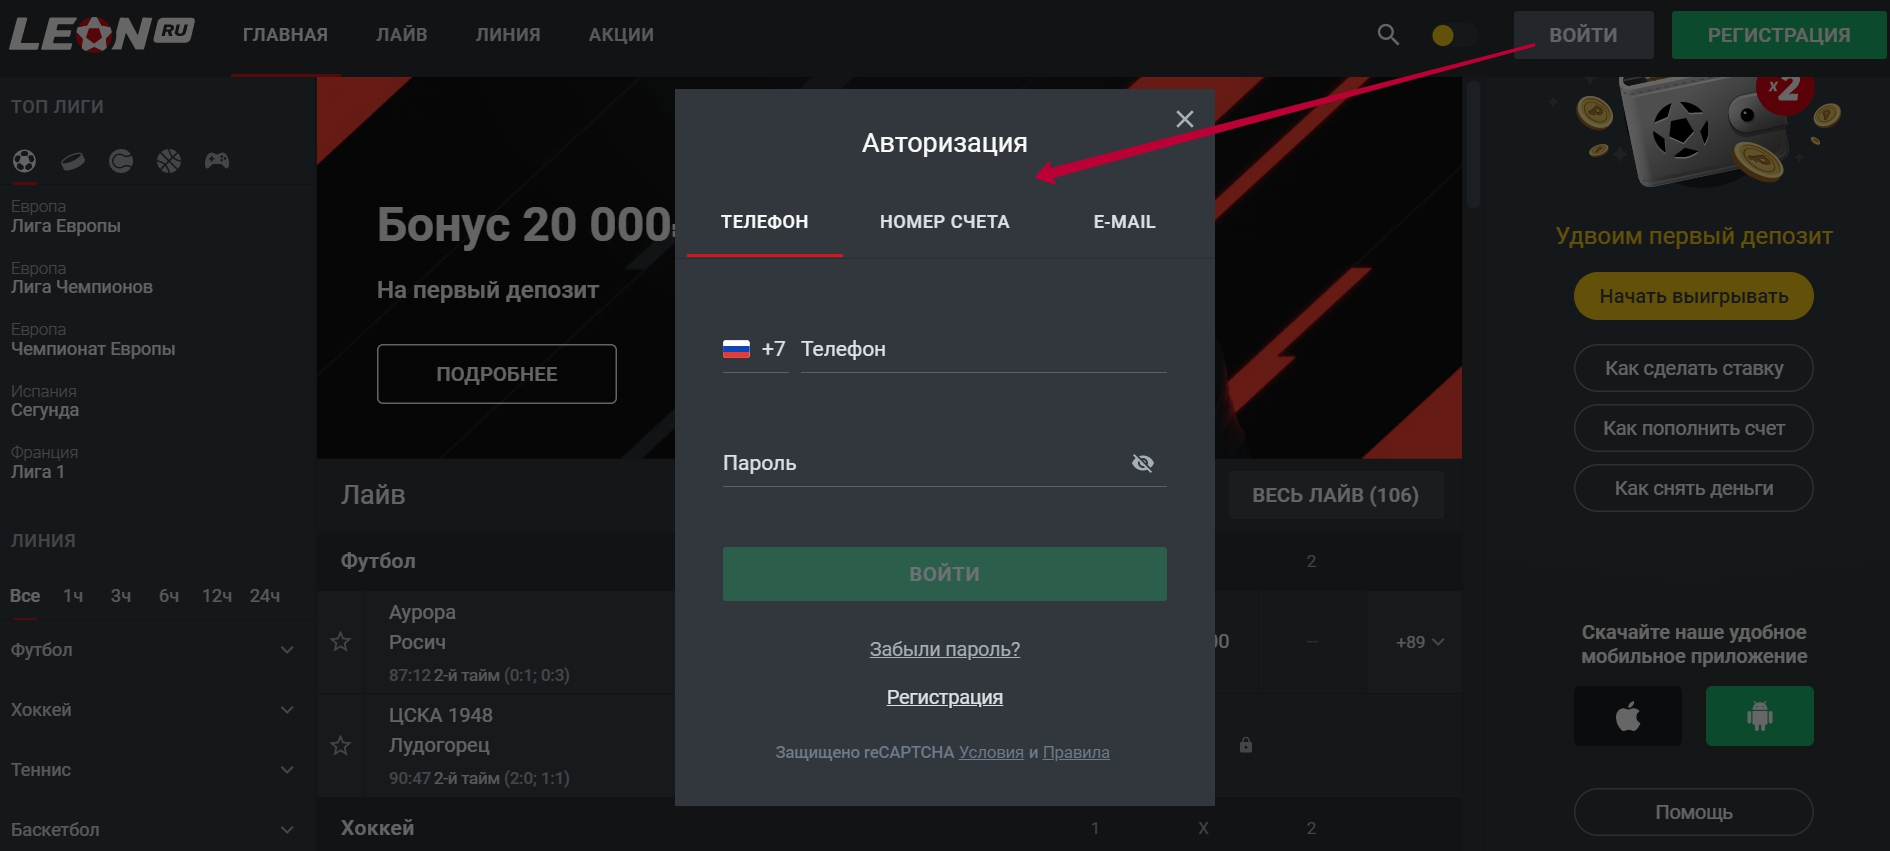Add Аврора vs Росич match to favorites
The width and height of the screenshot is (1890, 851).
(x=340, y=642)
